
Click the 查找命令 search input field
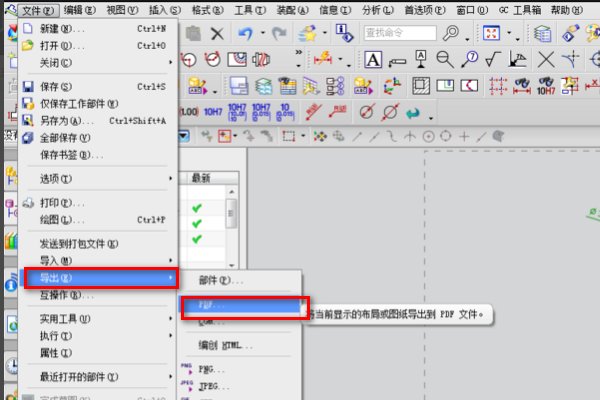(400, 33)
